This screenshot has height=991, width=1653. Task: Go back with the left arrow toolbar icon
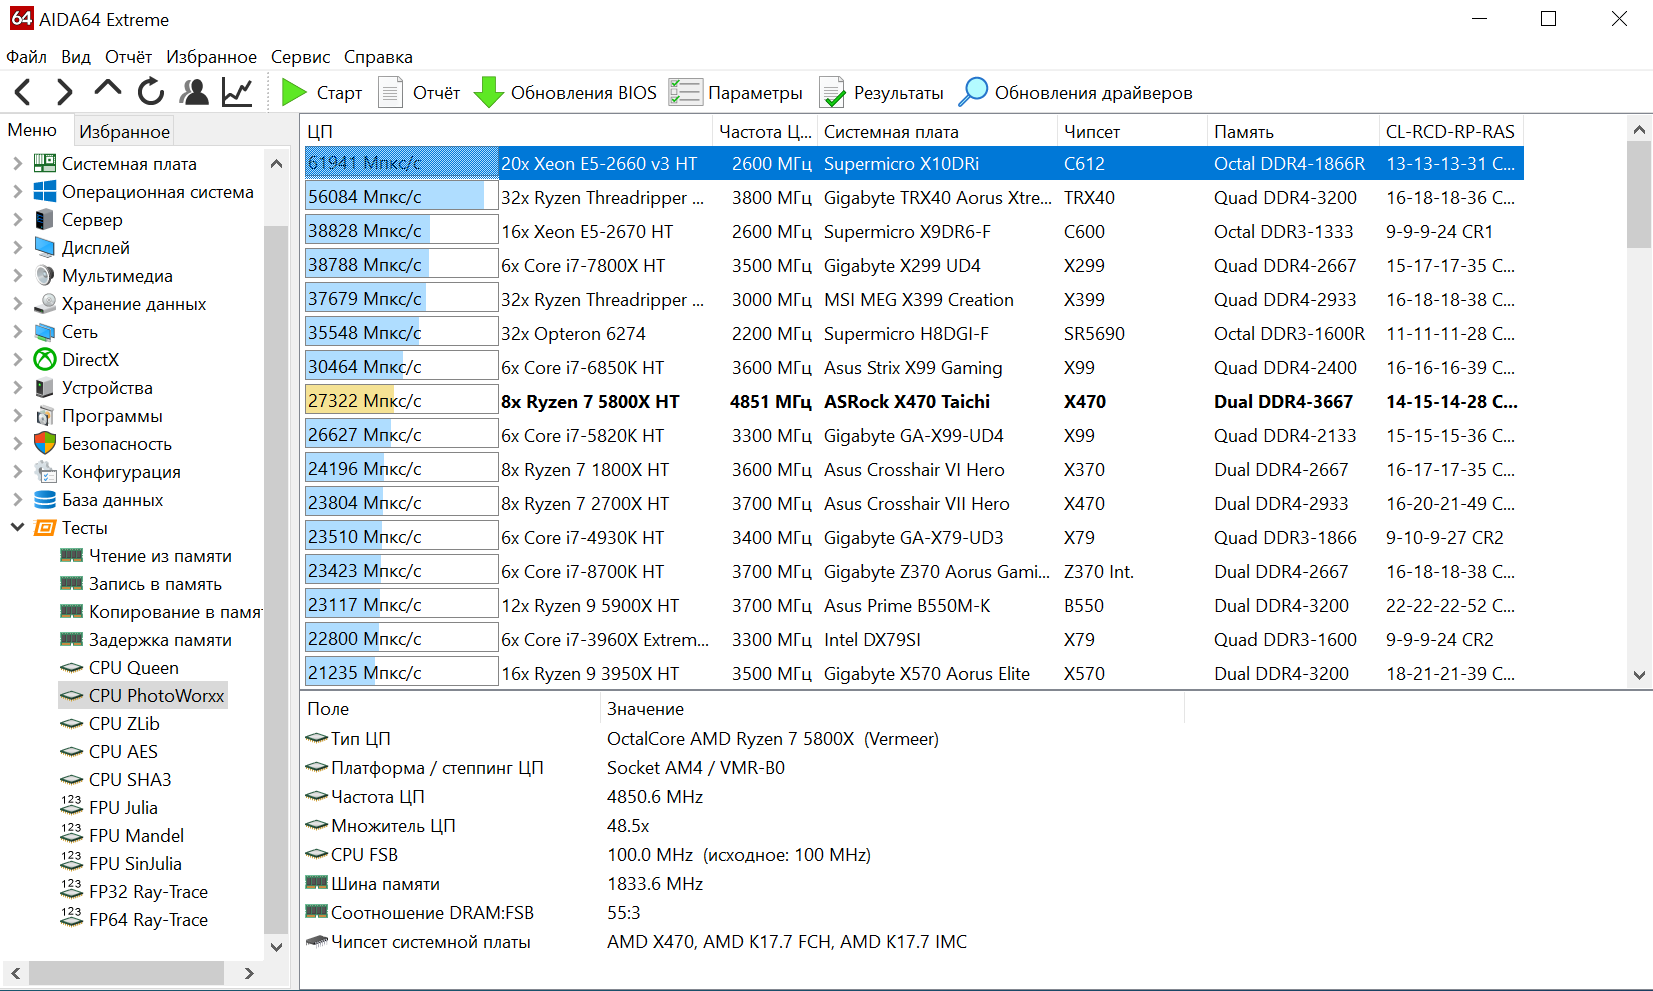(x=24, y=93)
